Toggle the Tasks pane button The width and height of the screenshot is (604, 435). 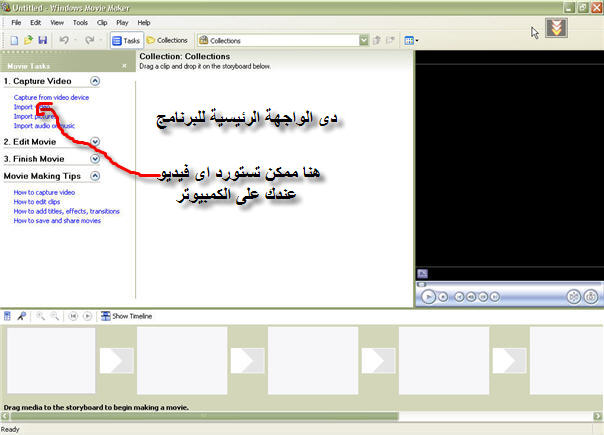126,40
